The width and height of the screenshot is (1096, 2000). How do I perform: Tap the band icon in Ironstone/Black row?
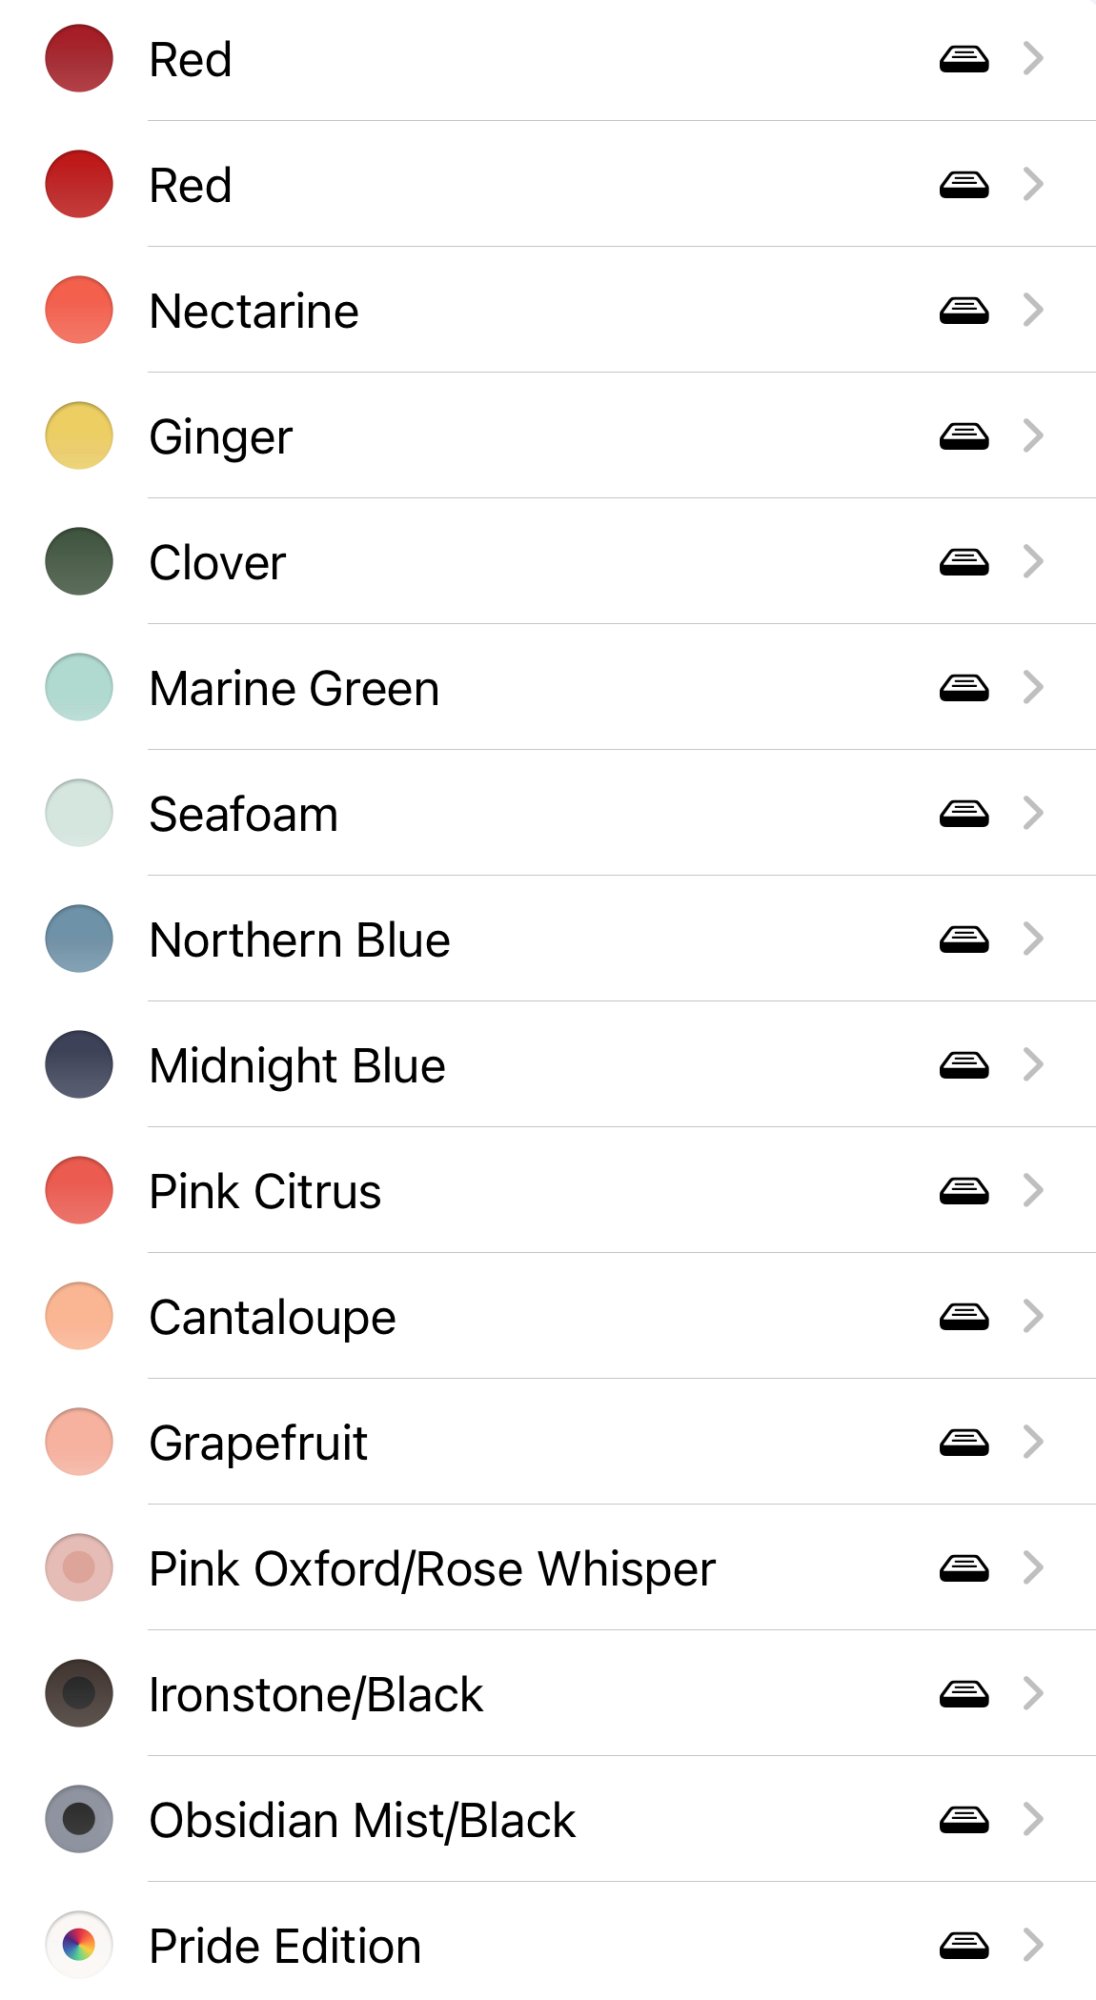click(x=964, y=1694)
